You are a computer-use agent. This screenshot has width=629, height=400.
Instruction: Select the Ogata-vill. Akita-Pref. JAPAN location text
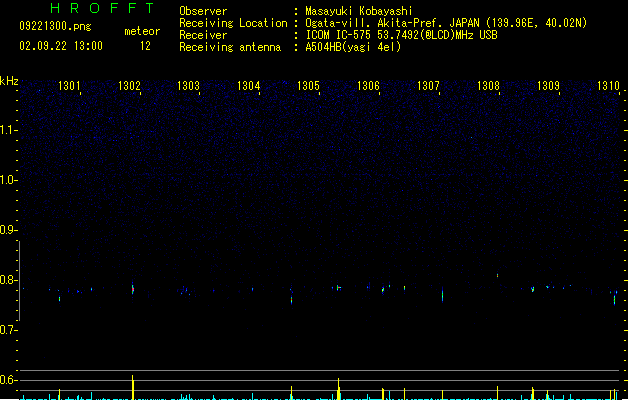click(x=446, y=23)
